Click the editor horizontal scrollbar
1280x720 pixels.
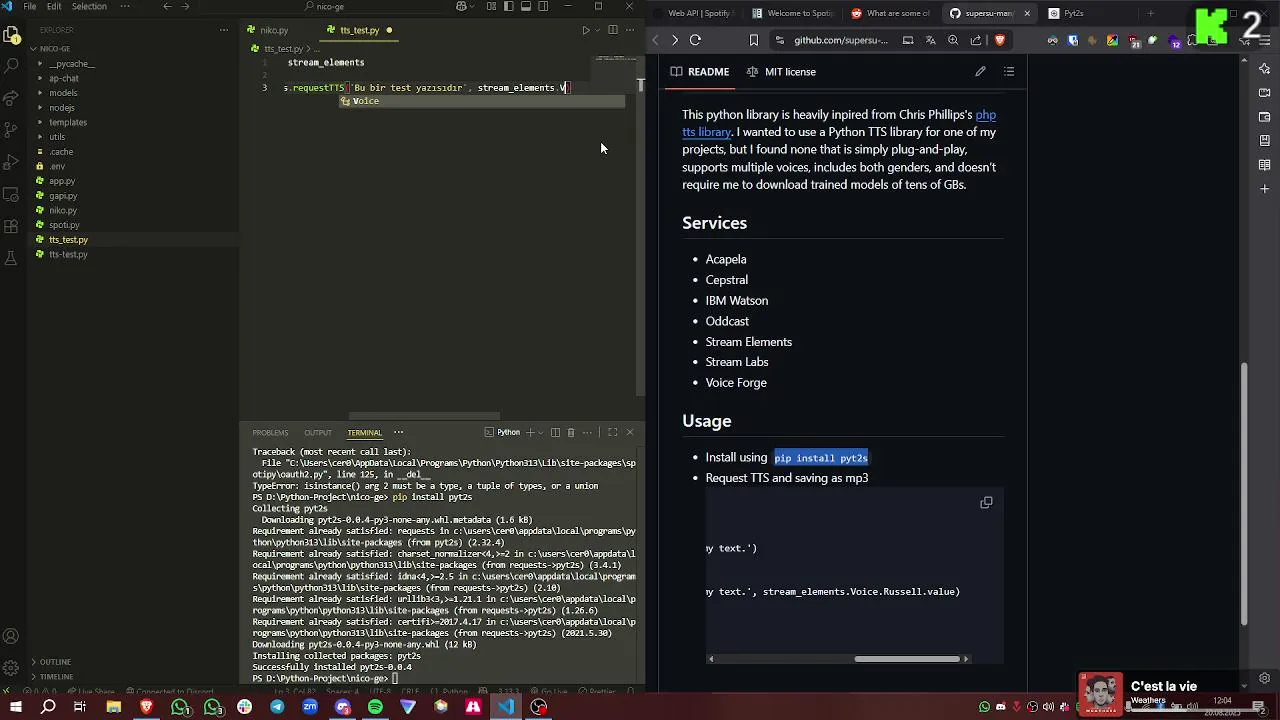pyautogui.click(x=424, y=416)
